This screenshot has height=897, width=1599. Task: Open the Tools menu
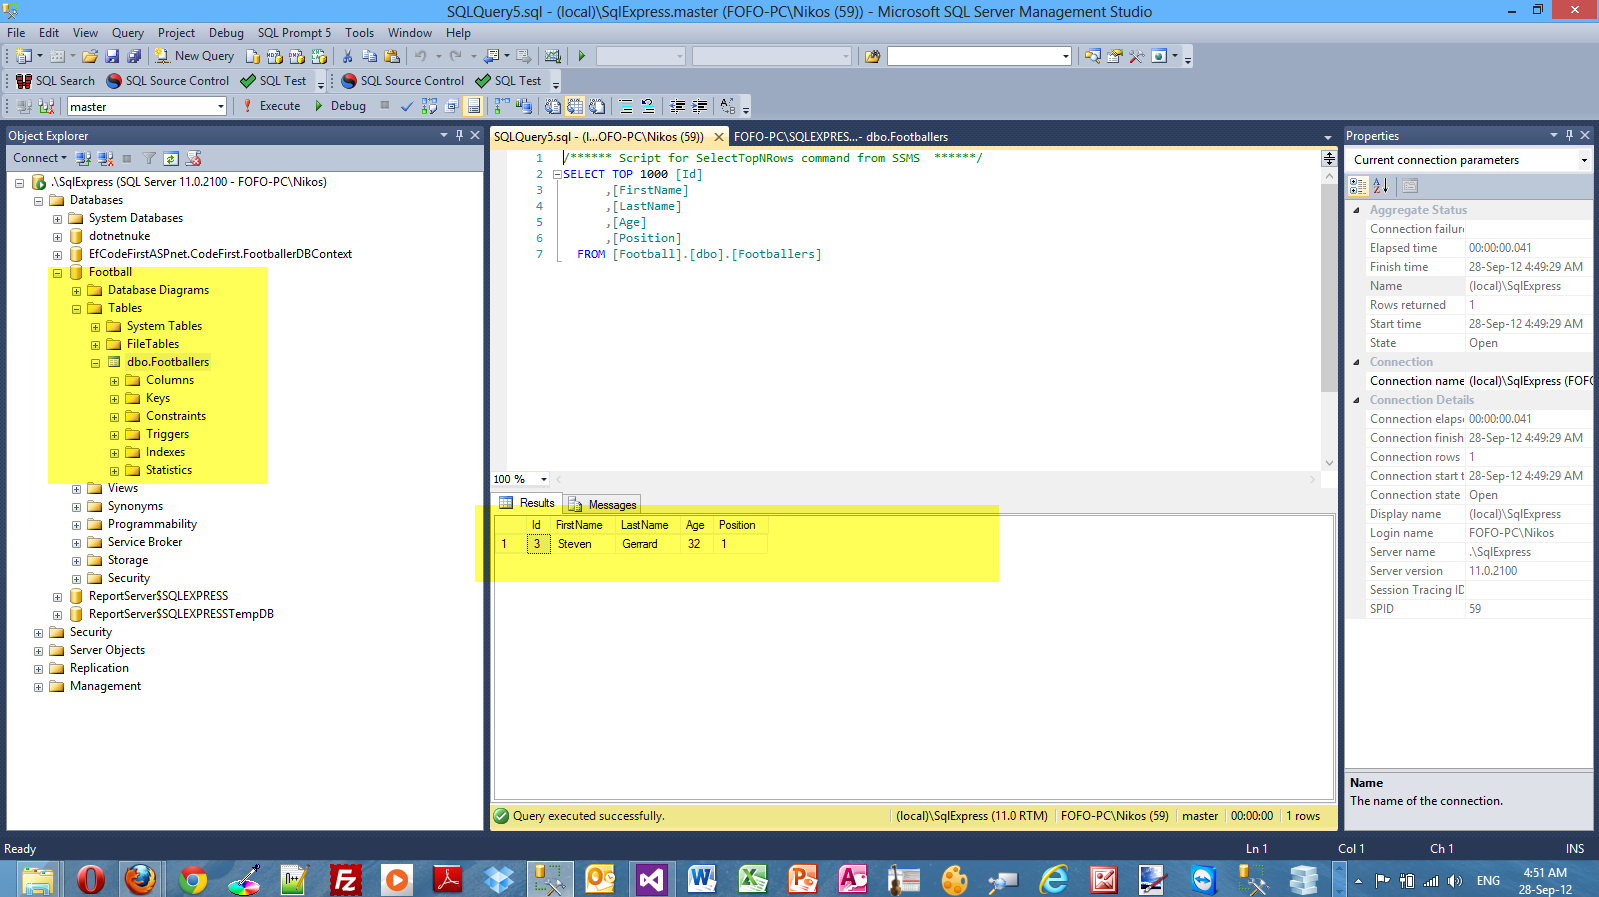pyautogui.click(x=359, y=33)
